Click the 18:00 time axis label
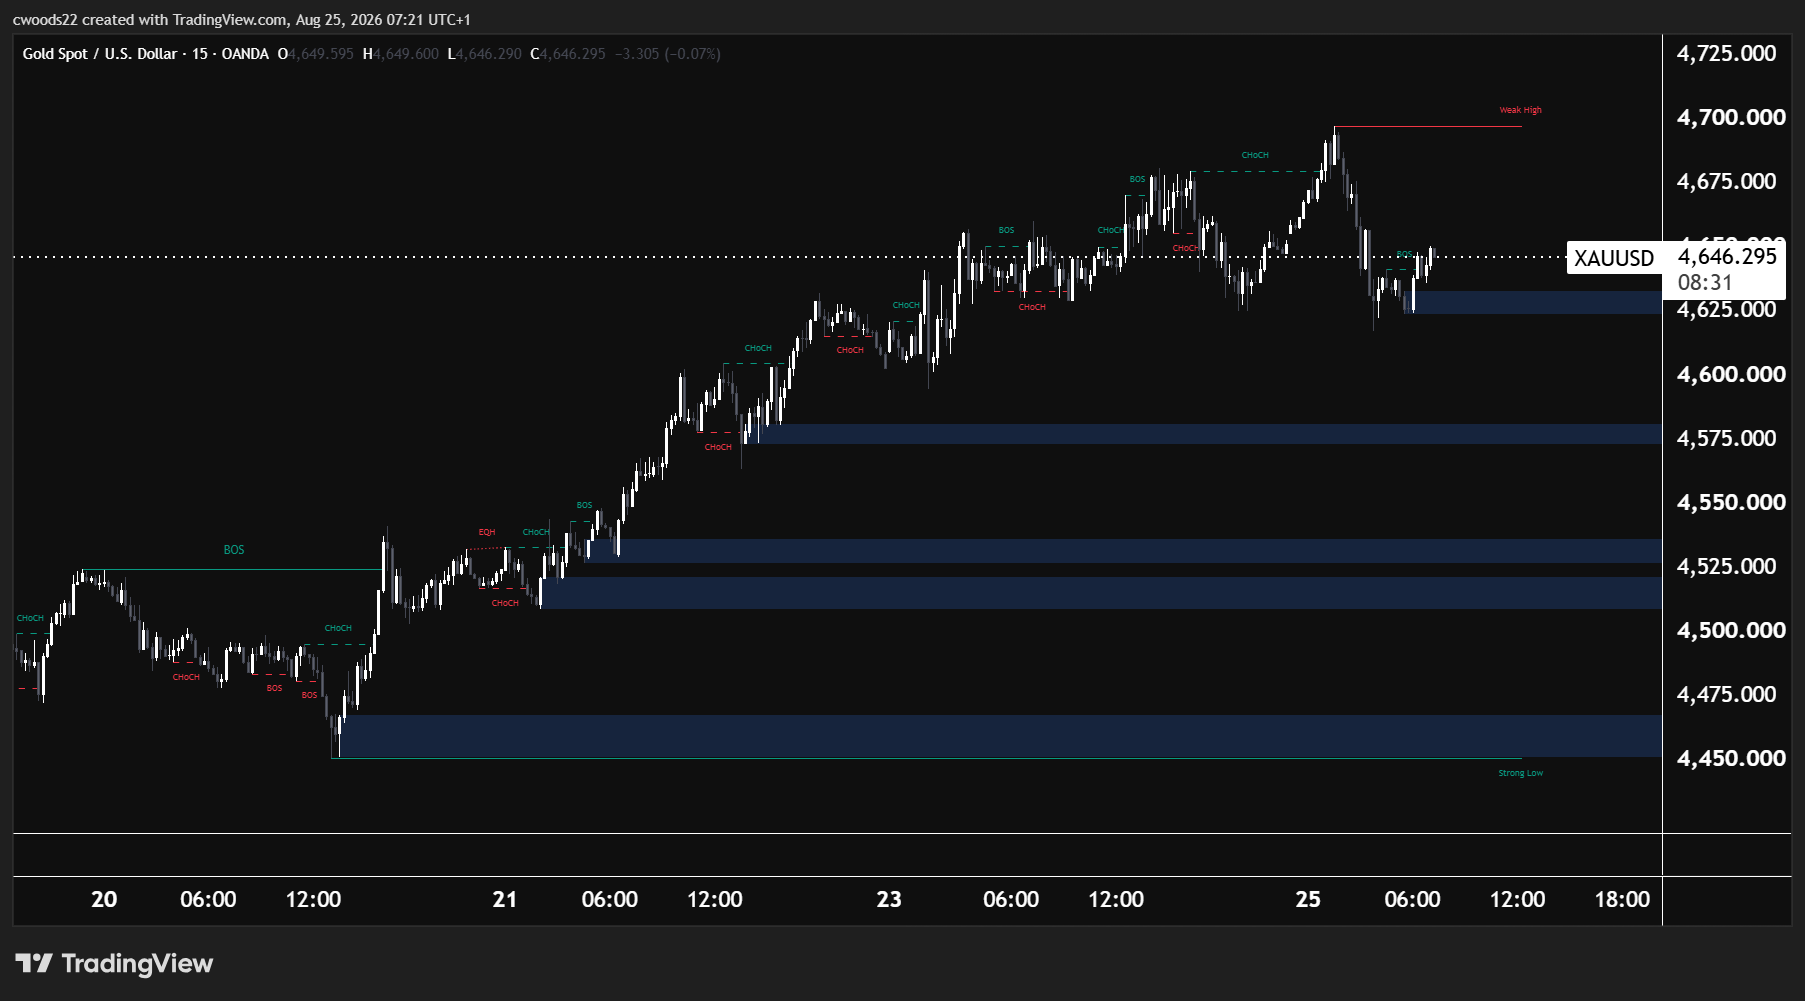 (x=1622, y=899)
